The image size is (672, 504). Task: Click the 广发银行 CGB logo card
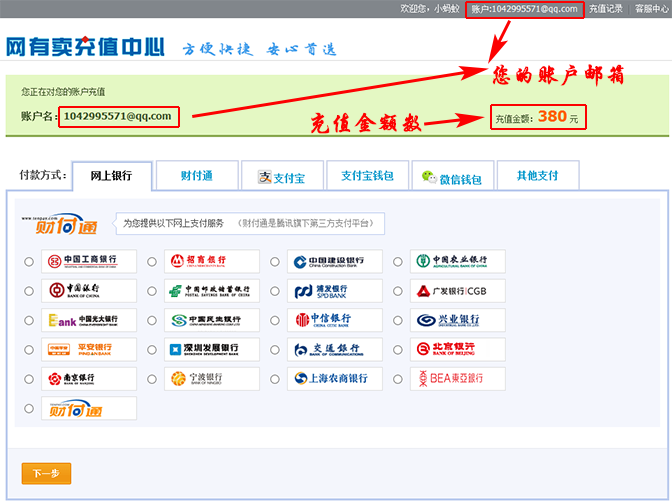(458, 291)
